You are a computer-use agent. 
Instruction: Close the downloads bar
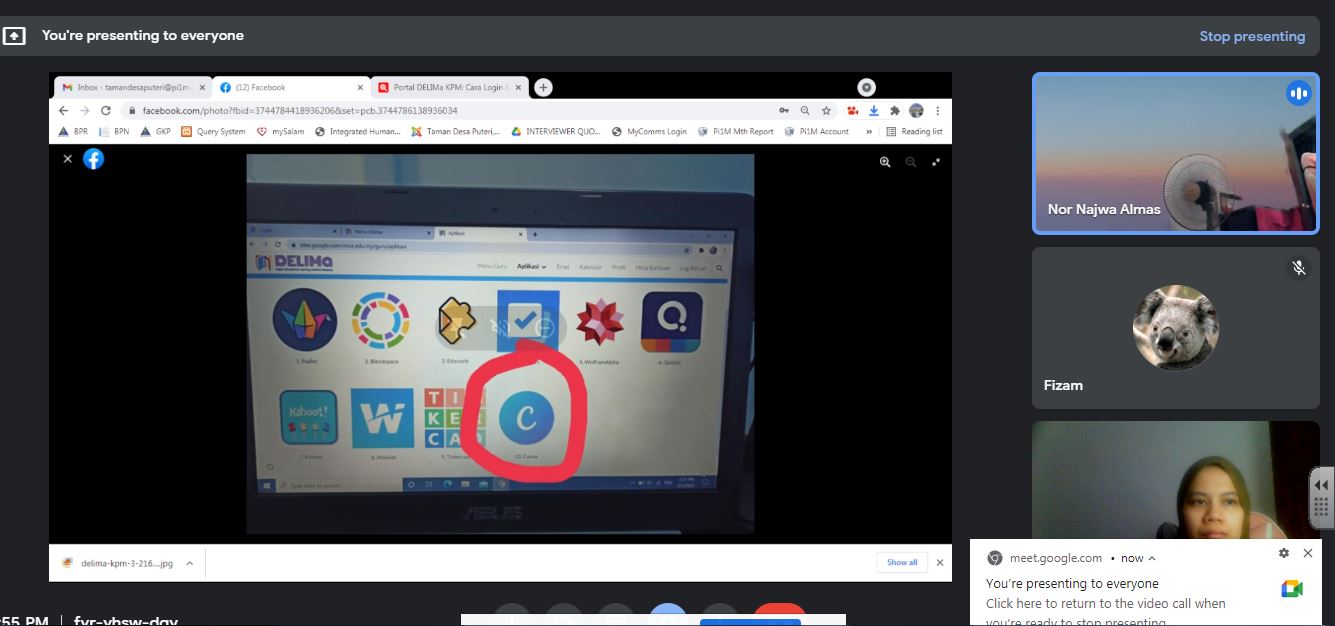coord(939,562)
